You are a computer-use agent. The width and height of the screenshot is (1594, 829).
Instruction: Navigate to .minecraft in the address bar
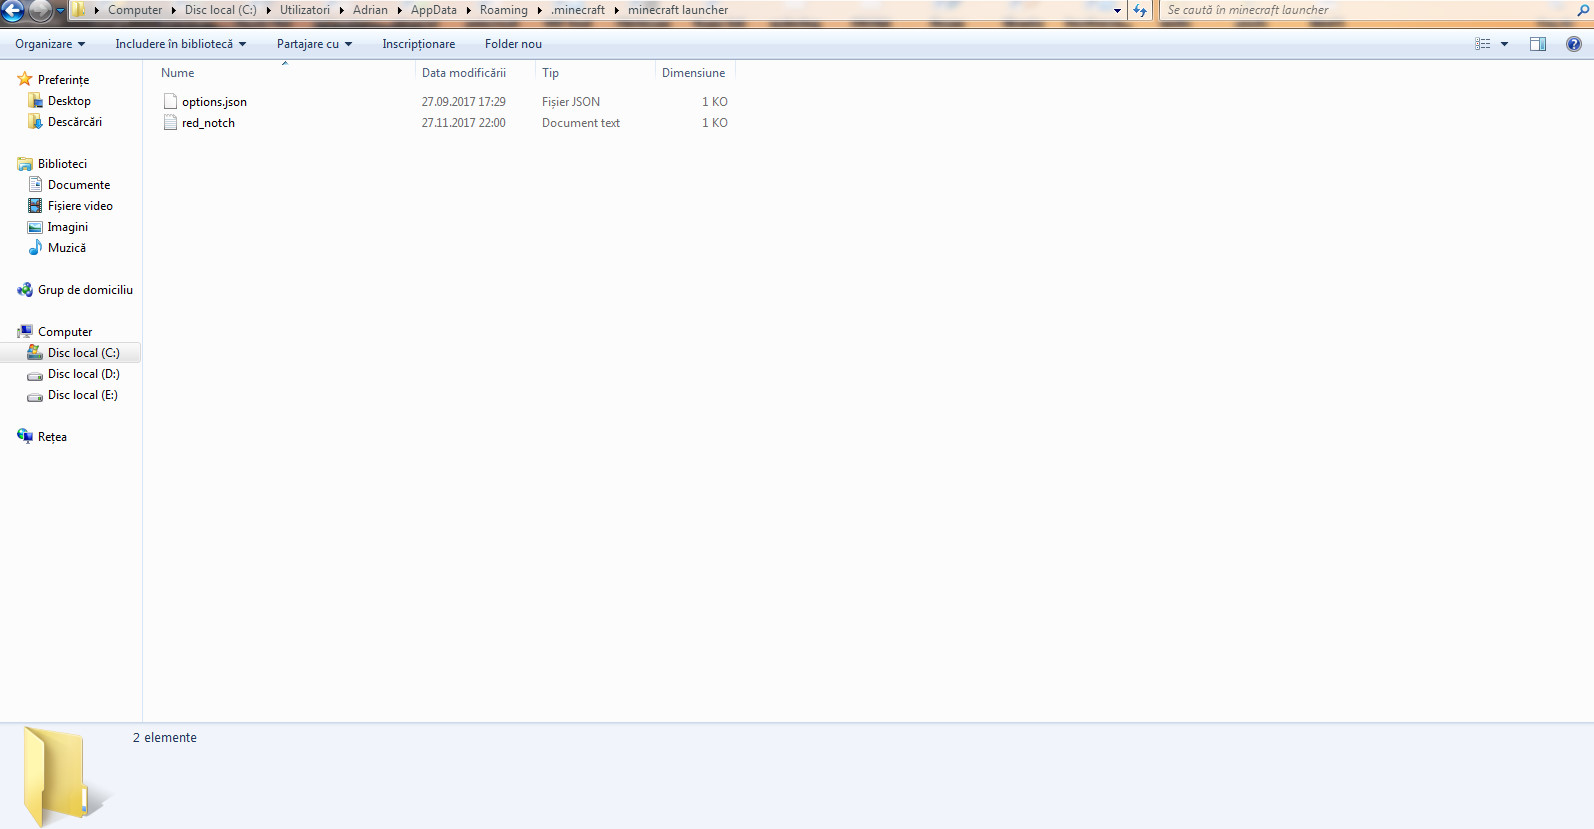click(x=578, y=10)
